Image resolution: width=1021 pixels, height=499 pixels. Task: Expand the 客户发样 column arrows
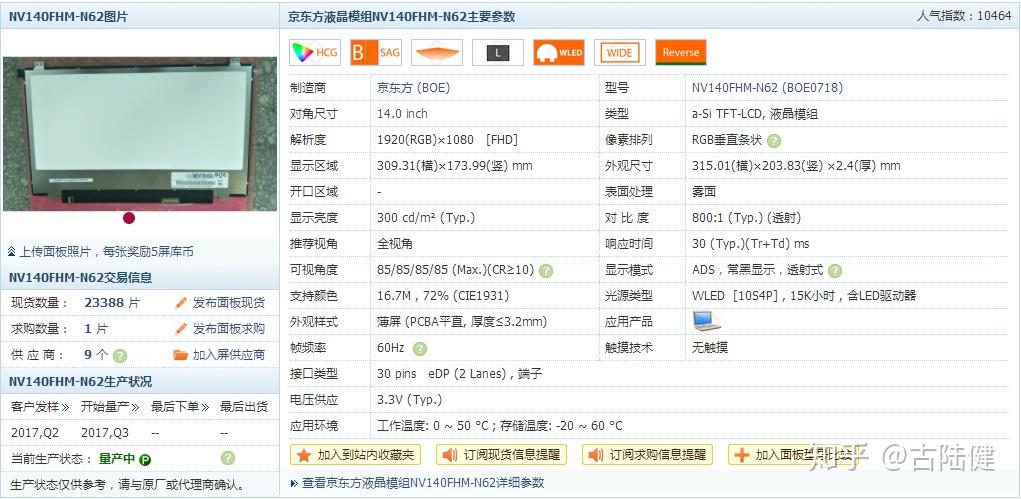[x=65, y=407]
